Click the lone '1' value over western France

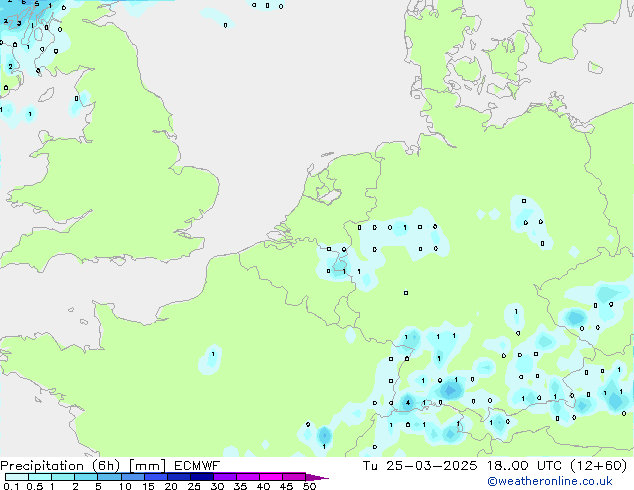213,354
